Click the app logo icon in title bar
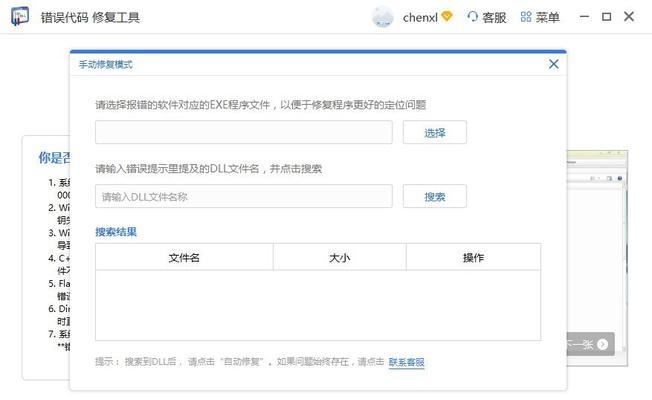 tap(20, 17)
